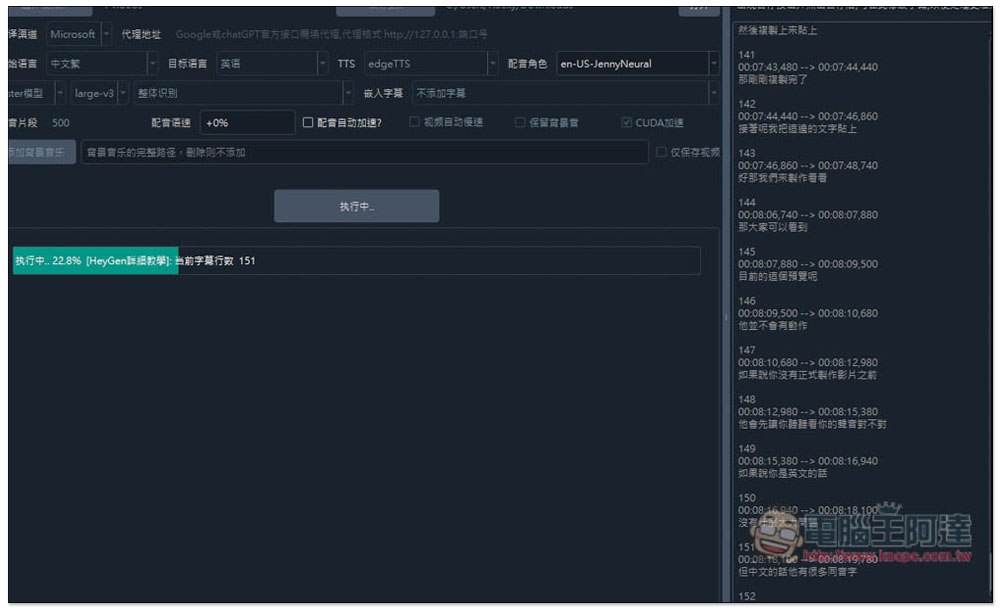Expand the 不添加字幕 embed subtitle dropdown
This screenshot has height=610, width=1000.
(x=566, y=93)
